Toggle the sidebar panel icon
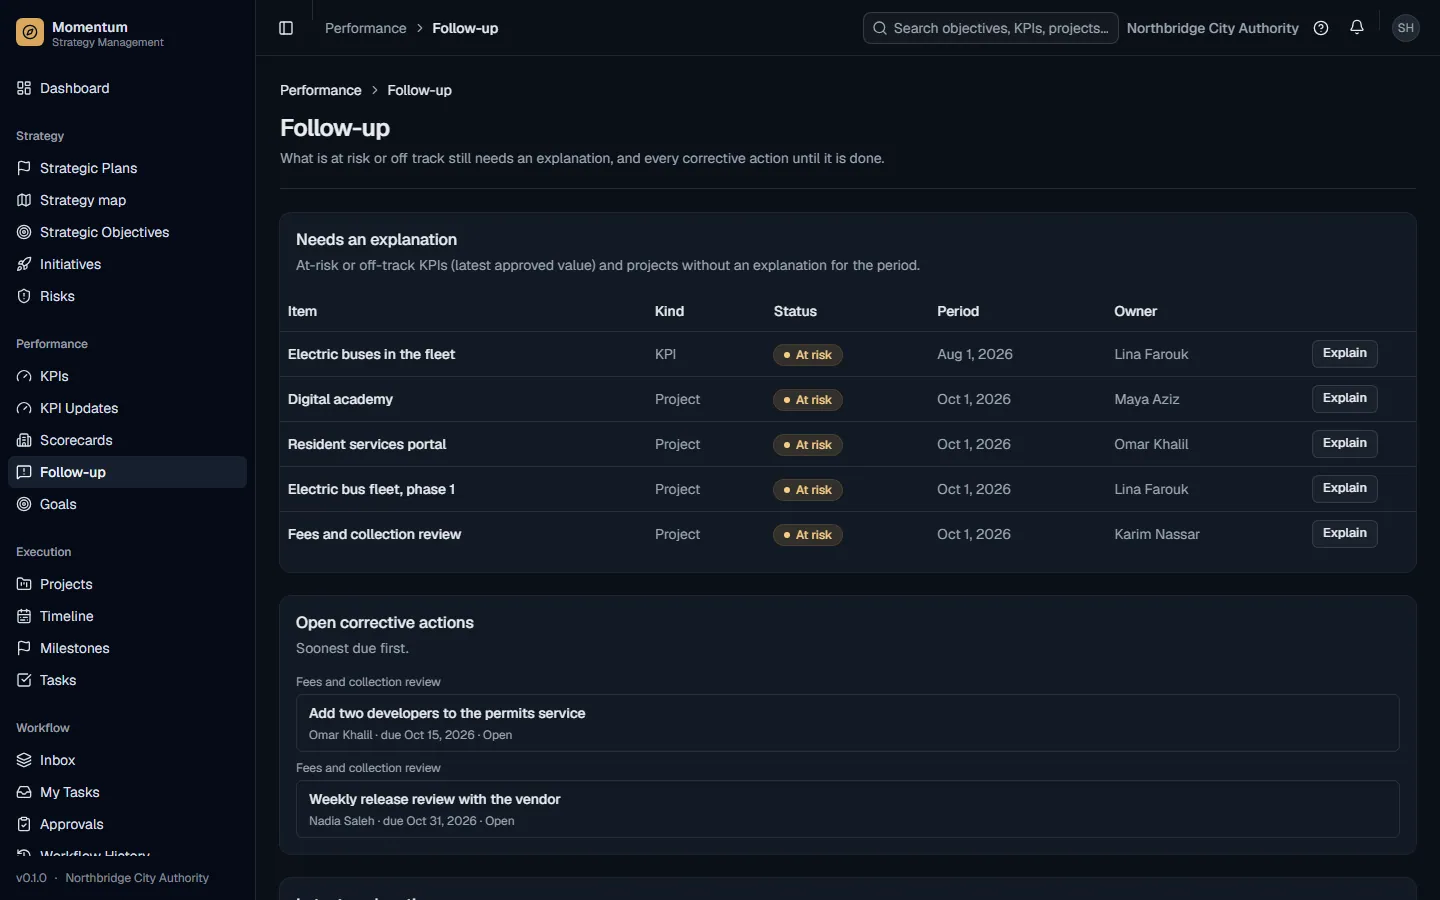This screenshot has width=1440, height=900. tap(286, 28)
